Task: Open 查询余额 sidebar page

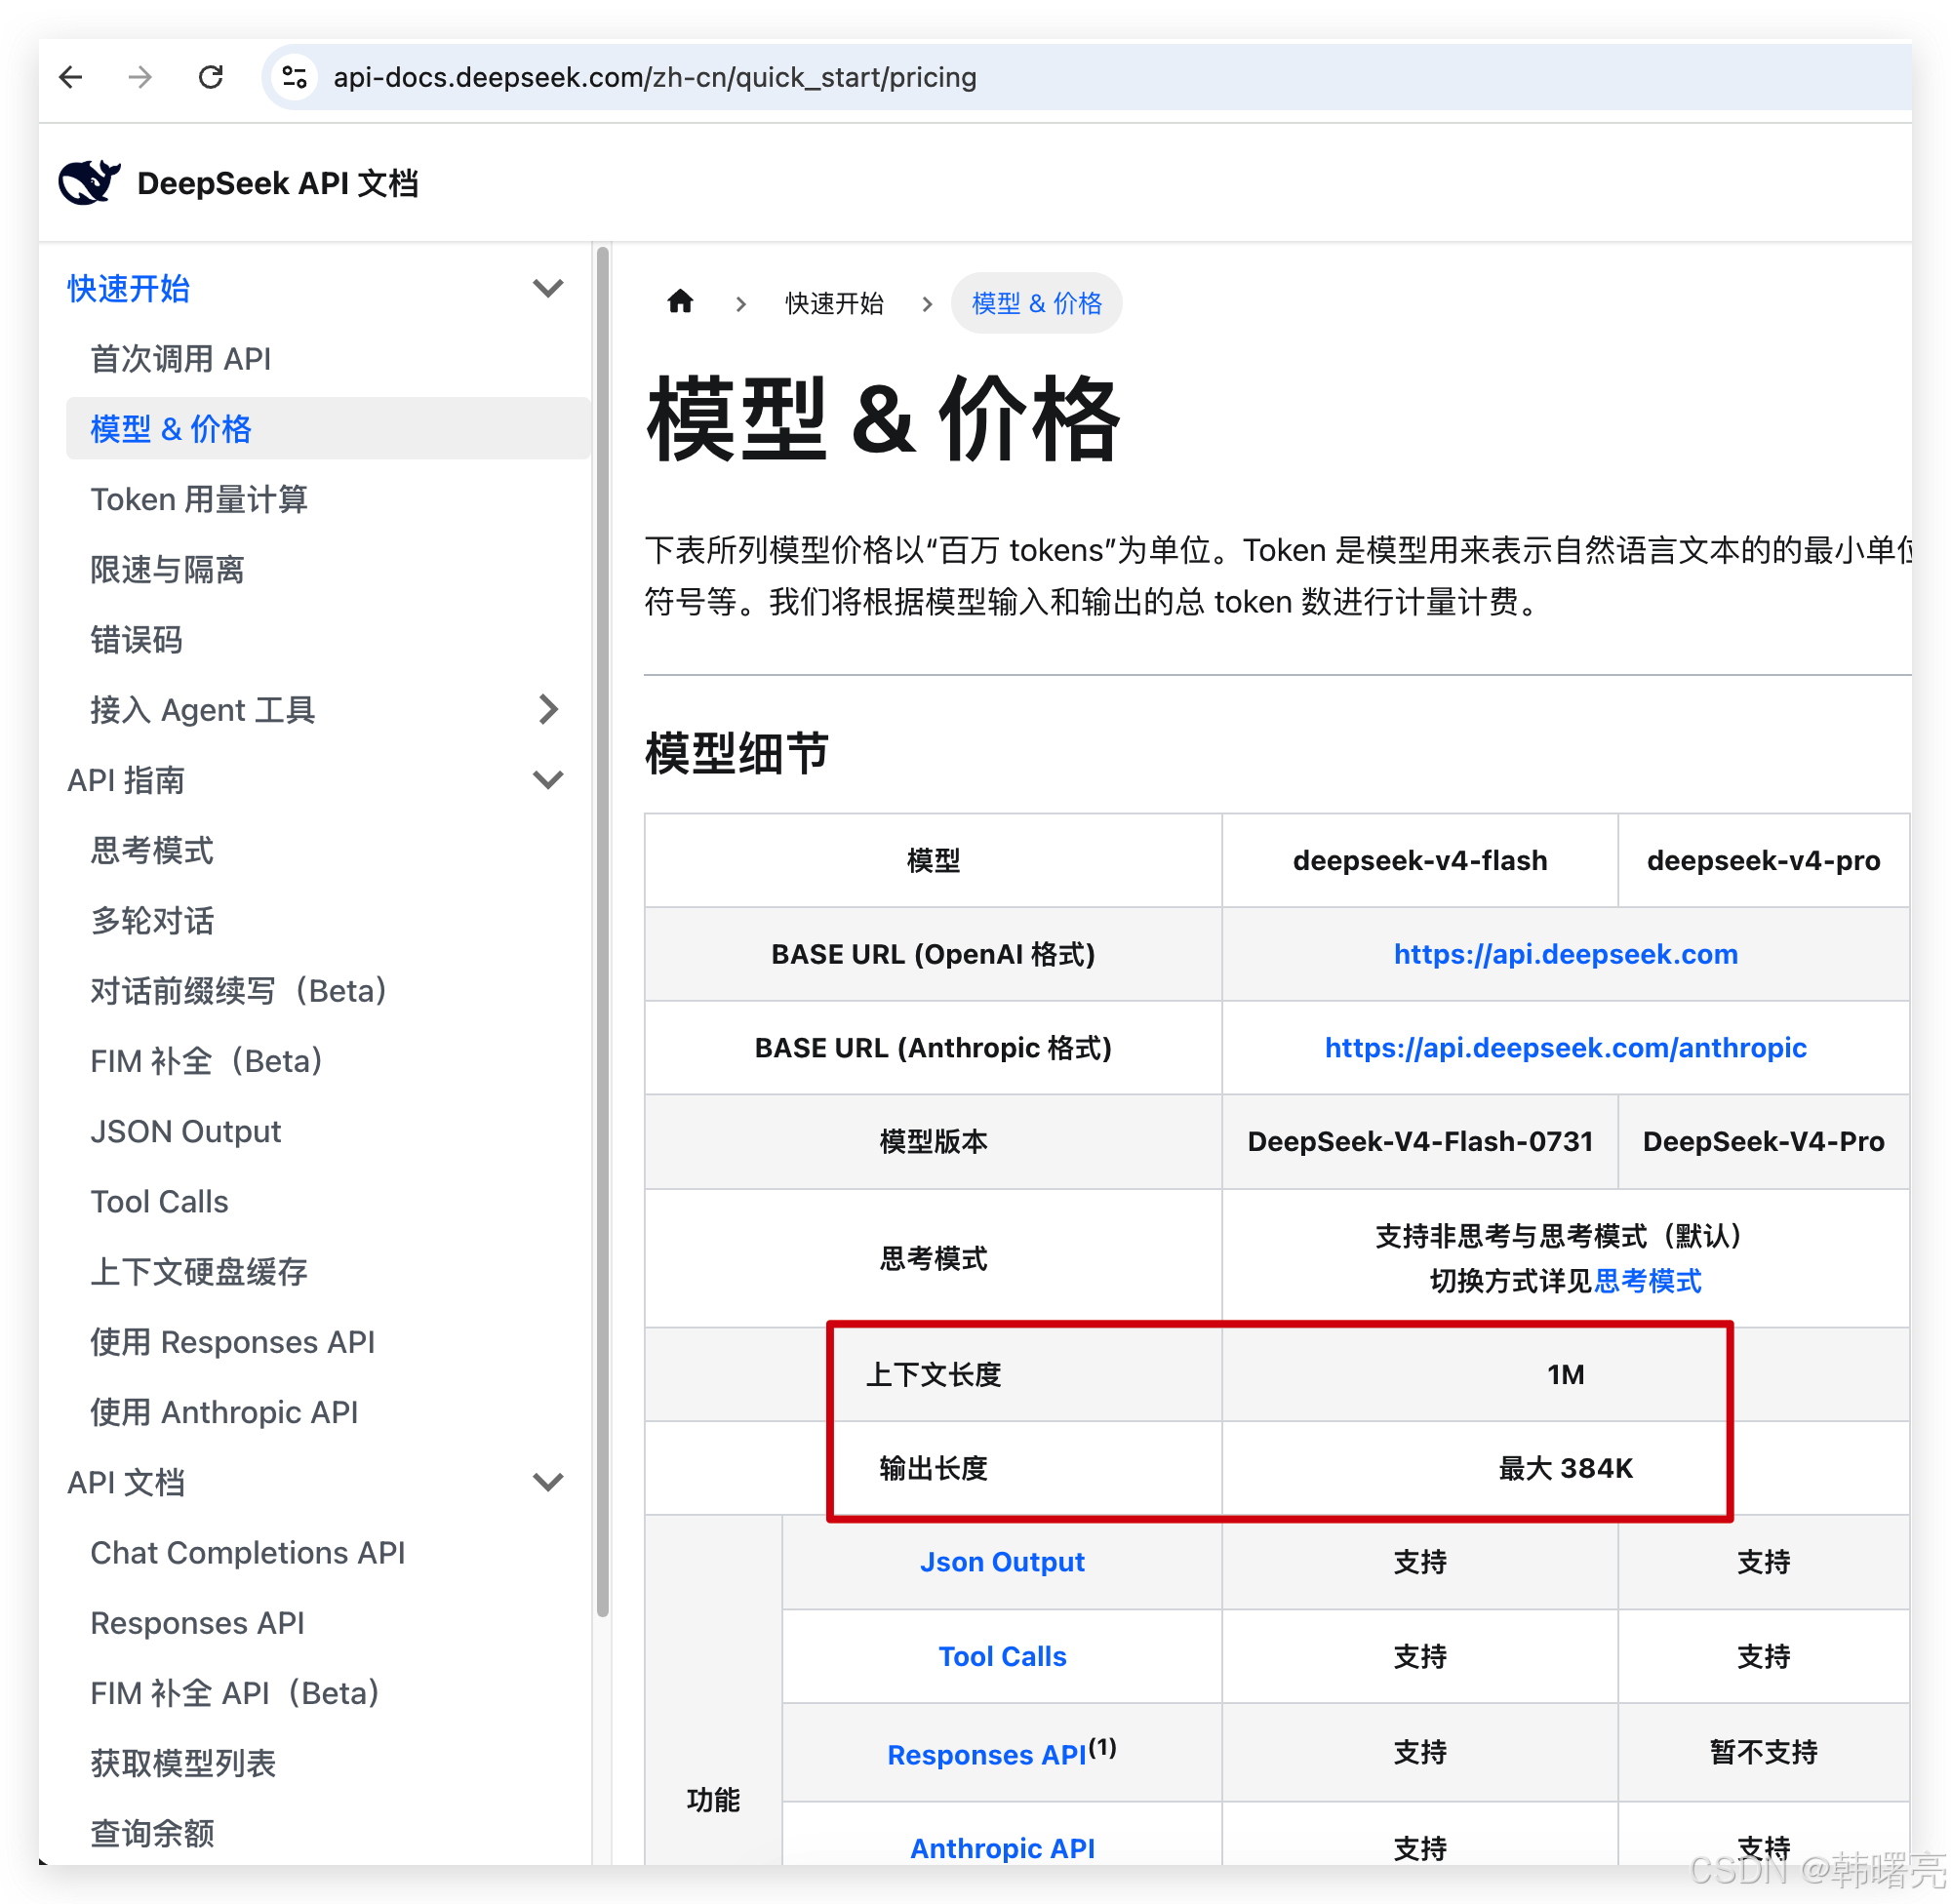Action: pyautogui.click(x=152, y=1833)
